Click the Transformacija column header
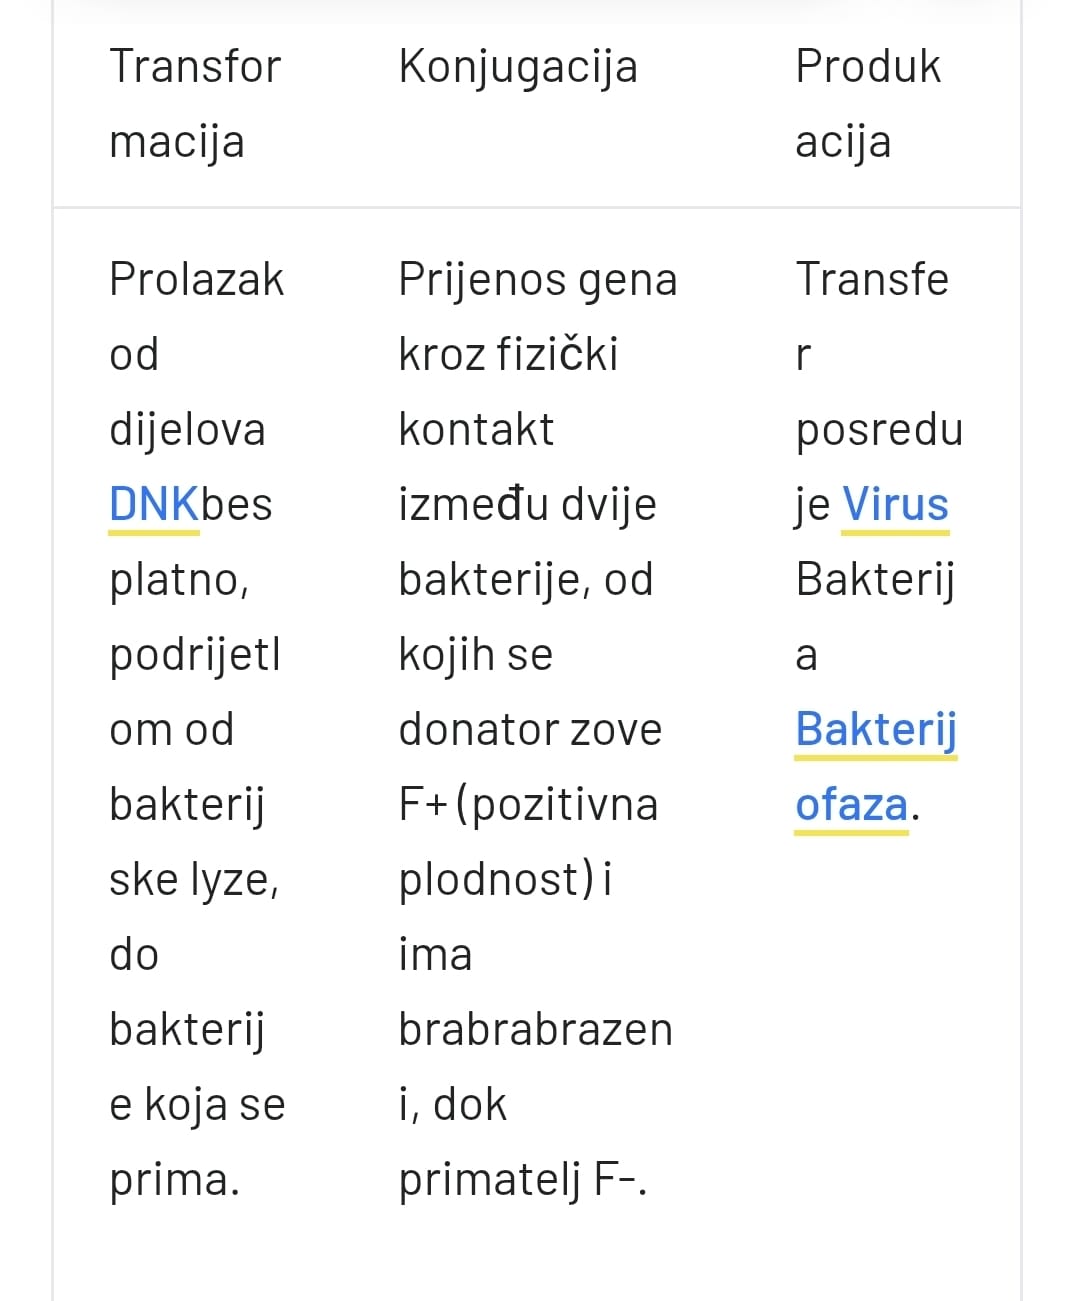The image size is (1080, 1301). tap(195, 103)
